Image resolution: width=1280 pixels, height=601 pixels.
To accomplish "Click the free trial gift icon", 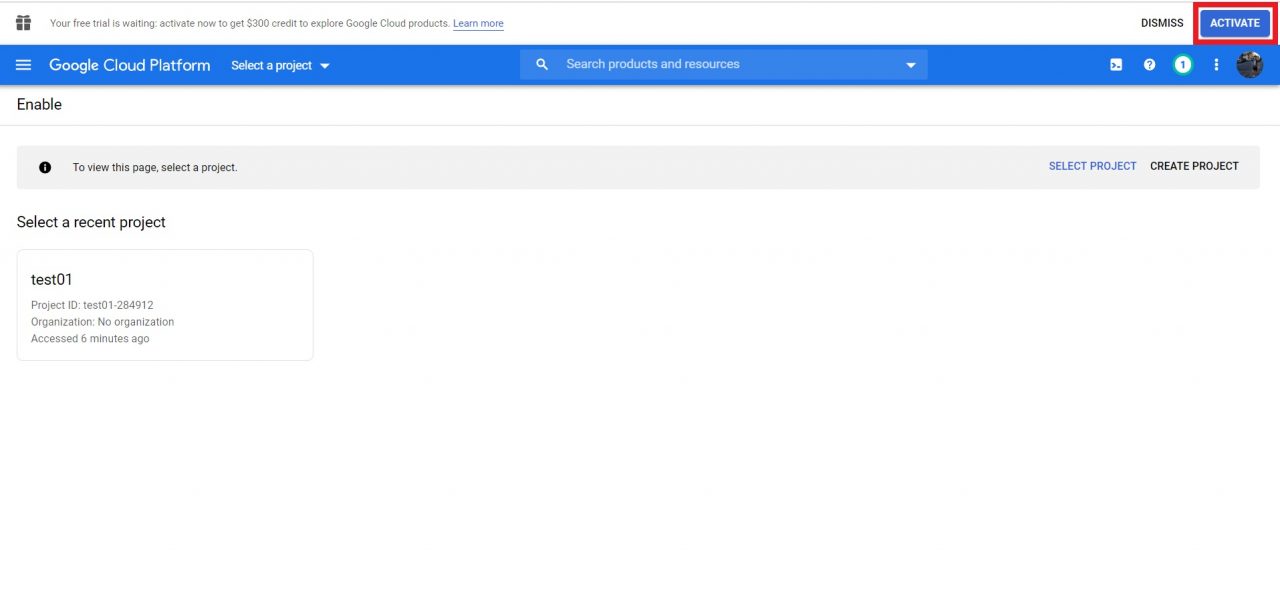I will 24,23.
